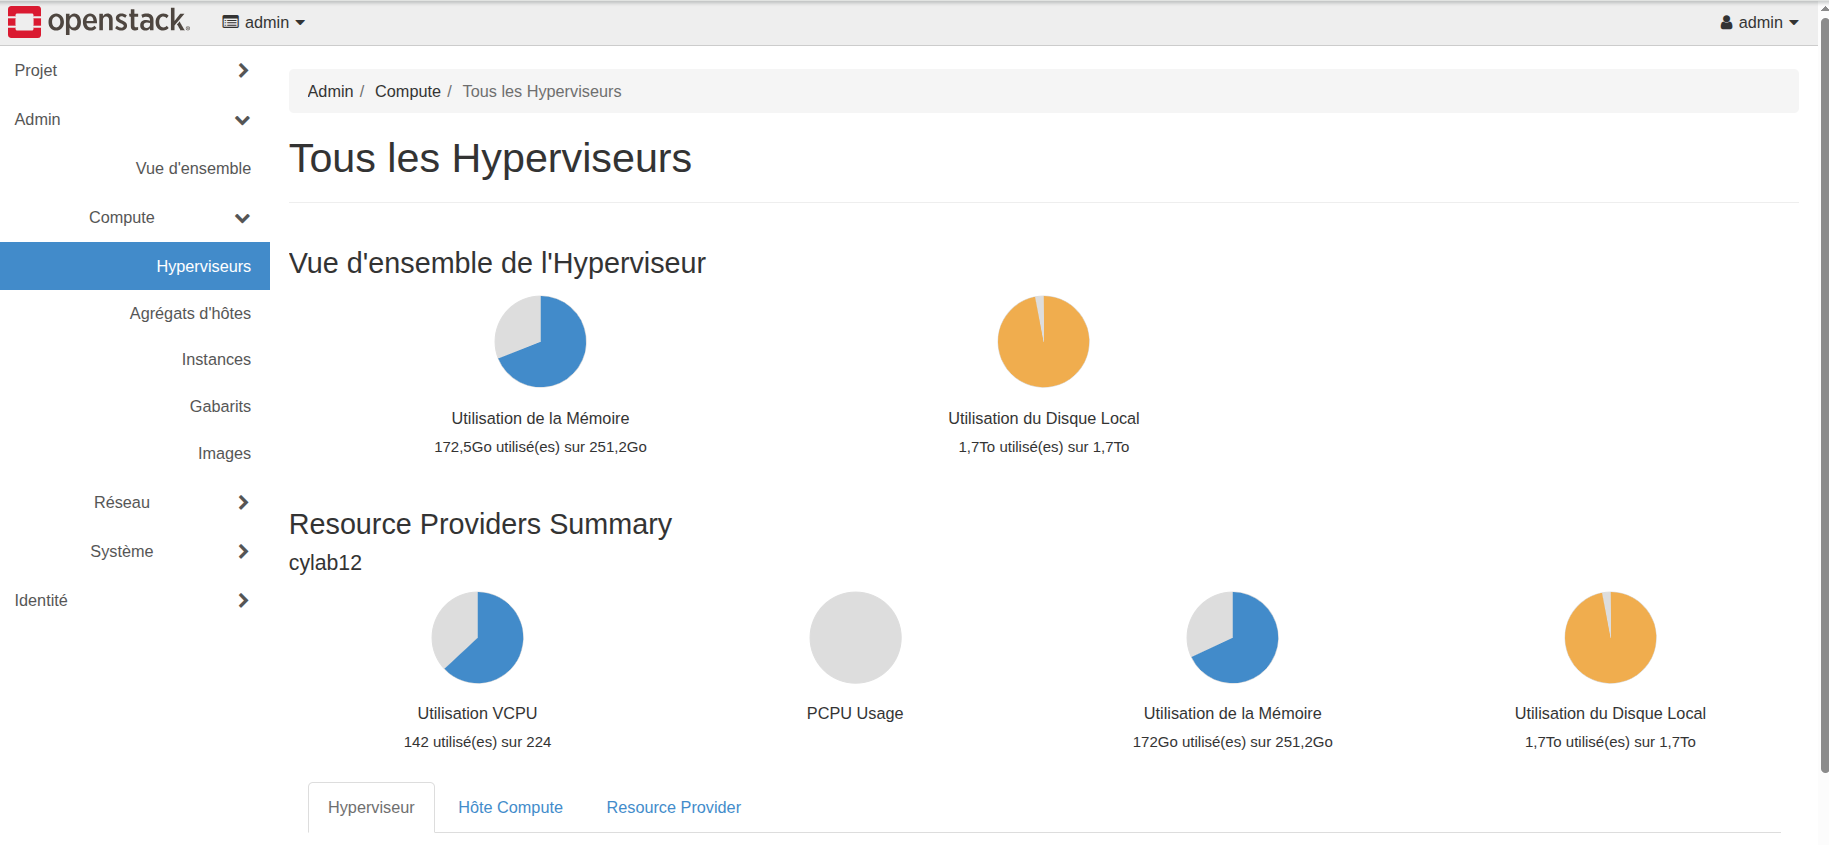The height and width of the screenshot is (845, 1829).
Task: Open the Instances page
Action: tap(216, 359)
